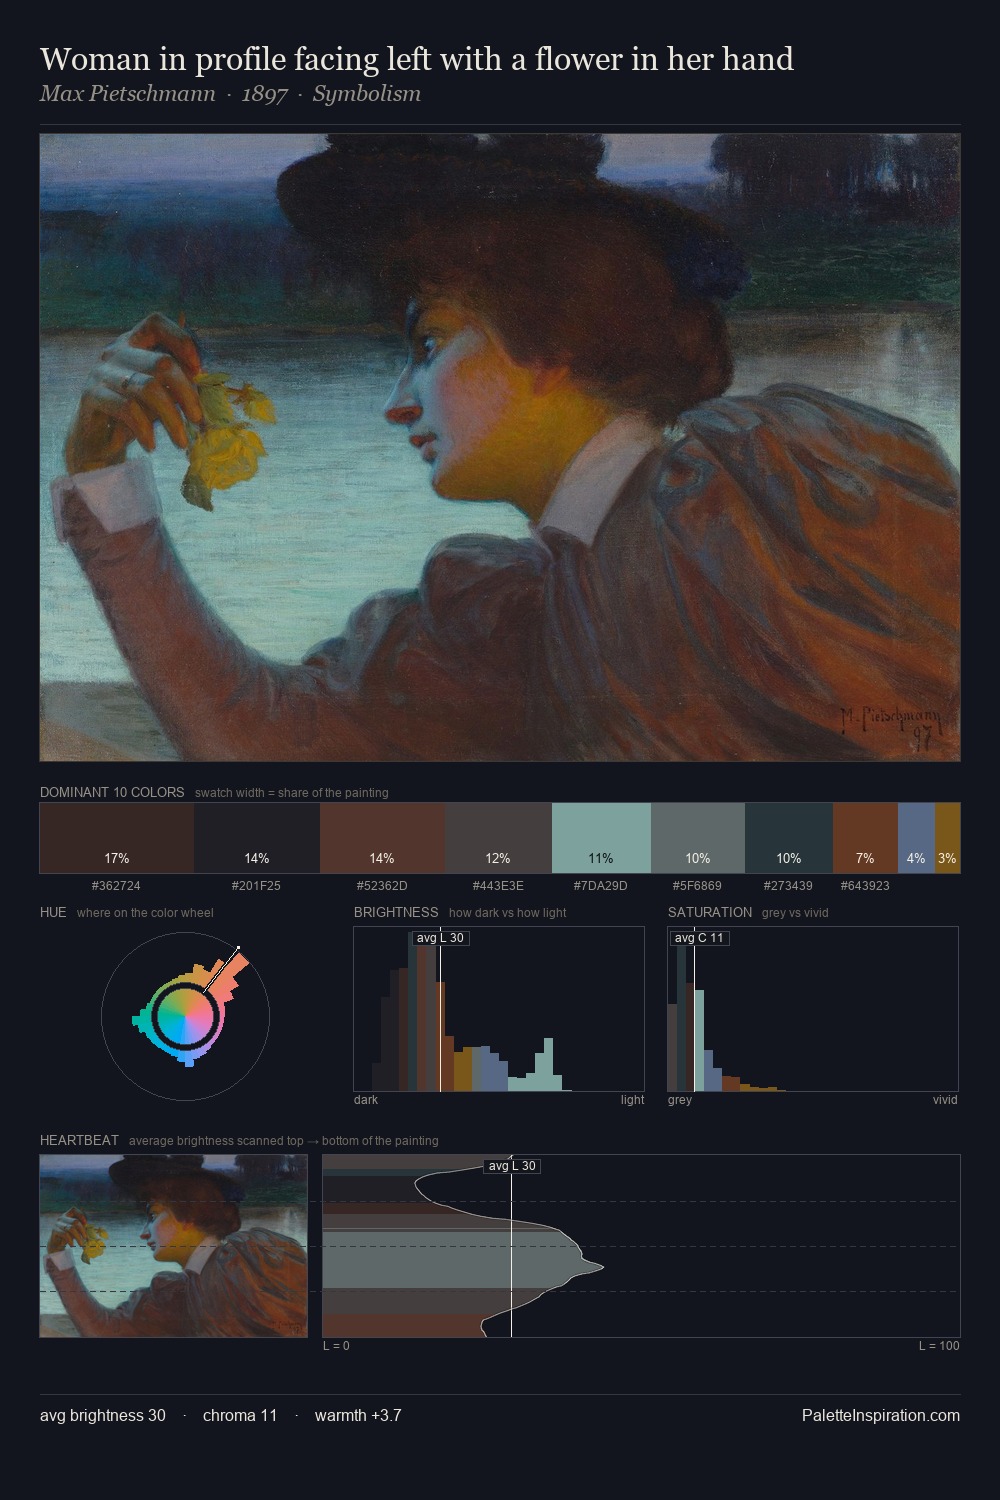Click the year '1897' in the subtitle
The width and height of the screenshot is (1000, 1500).
265,94
